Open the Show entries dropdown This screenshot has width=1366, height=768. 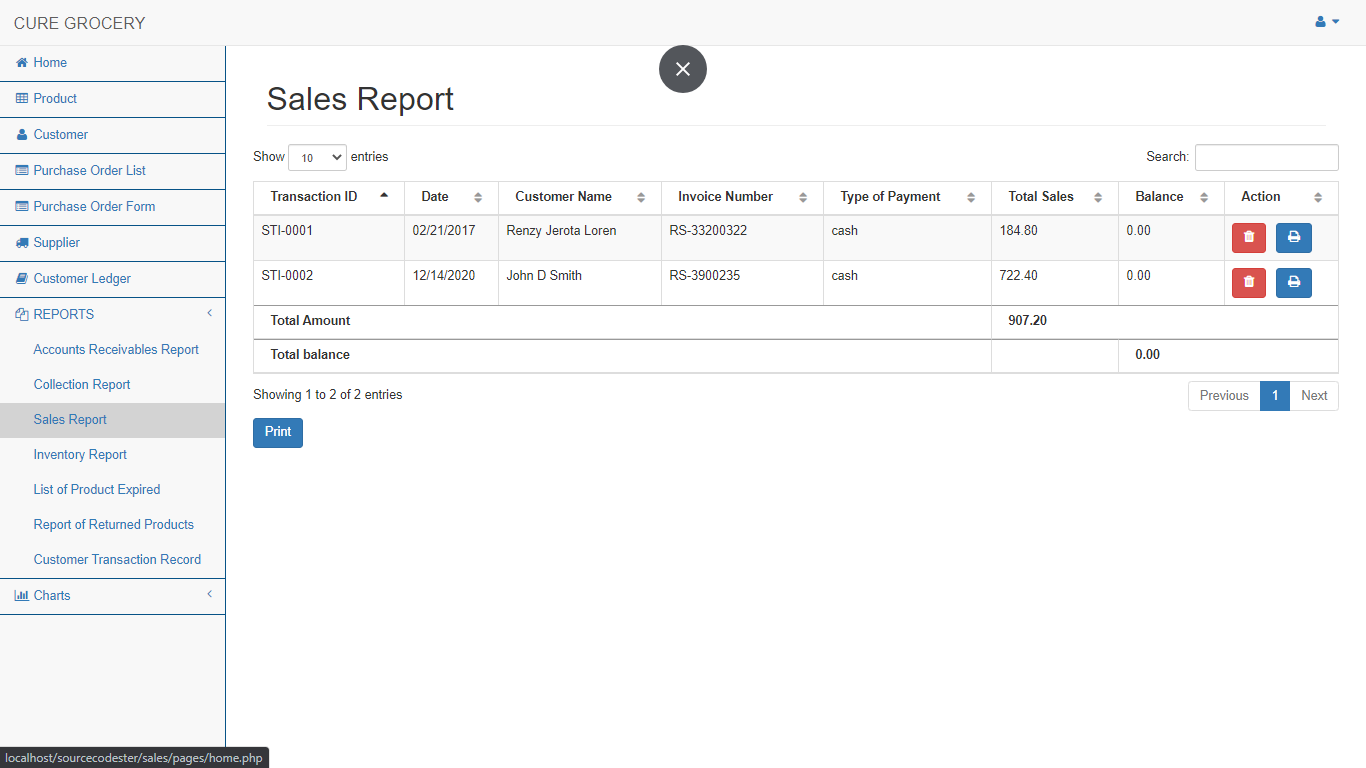[x=317, y=157]
